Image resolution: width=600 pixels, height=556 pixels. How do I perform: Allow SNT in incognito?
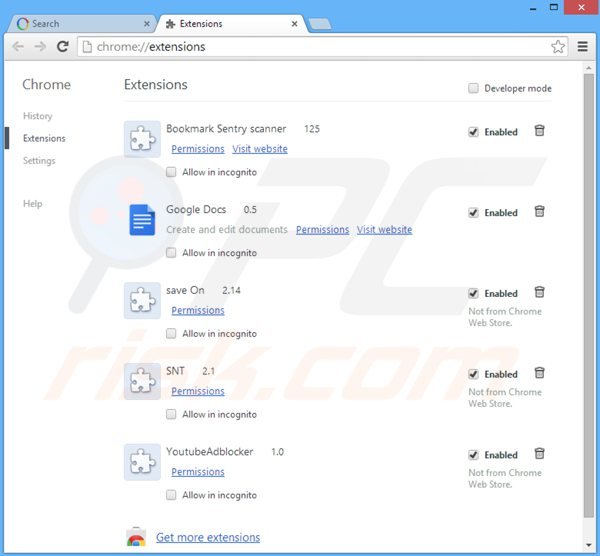172,414
